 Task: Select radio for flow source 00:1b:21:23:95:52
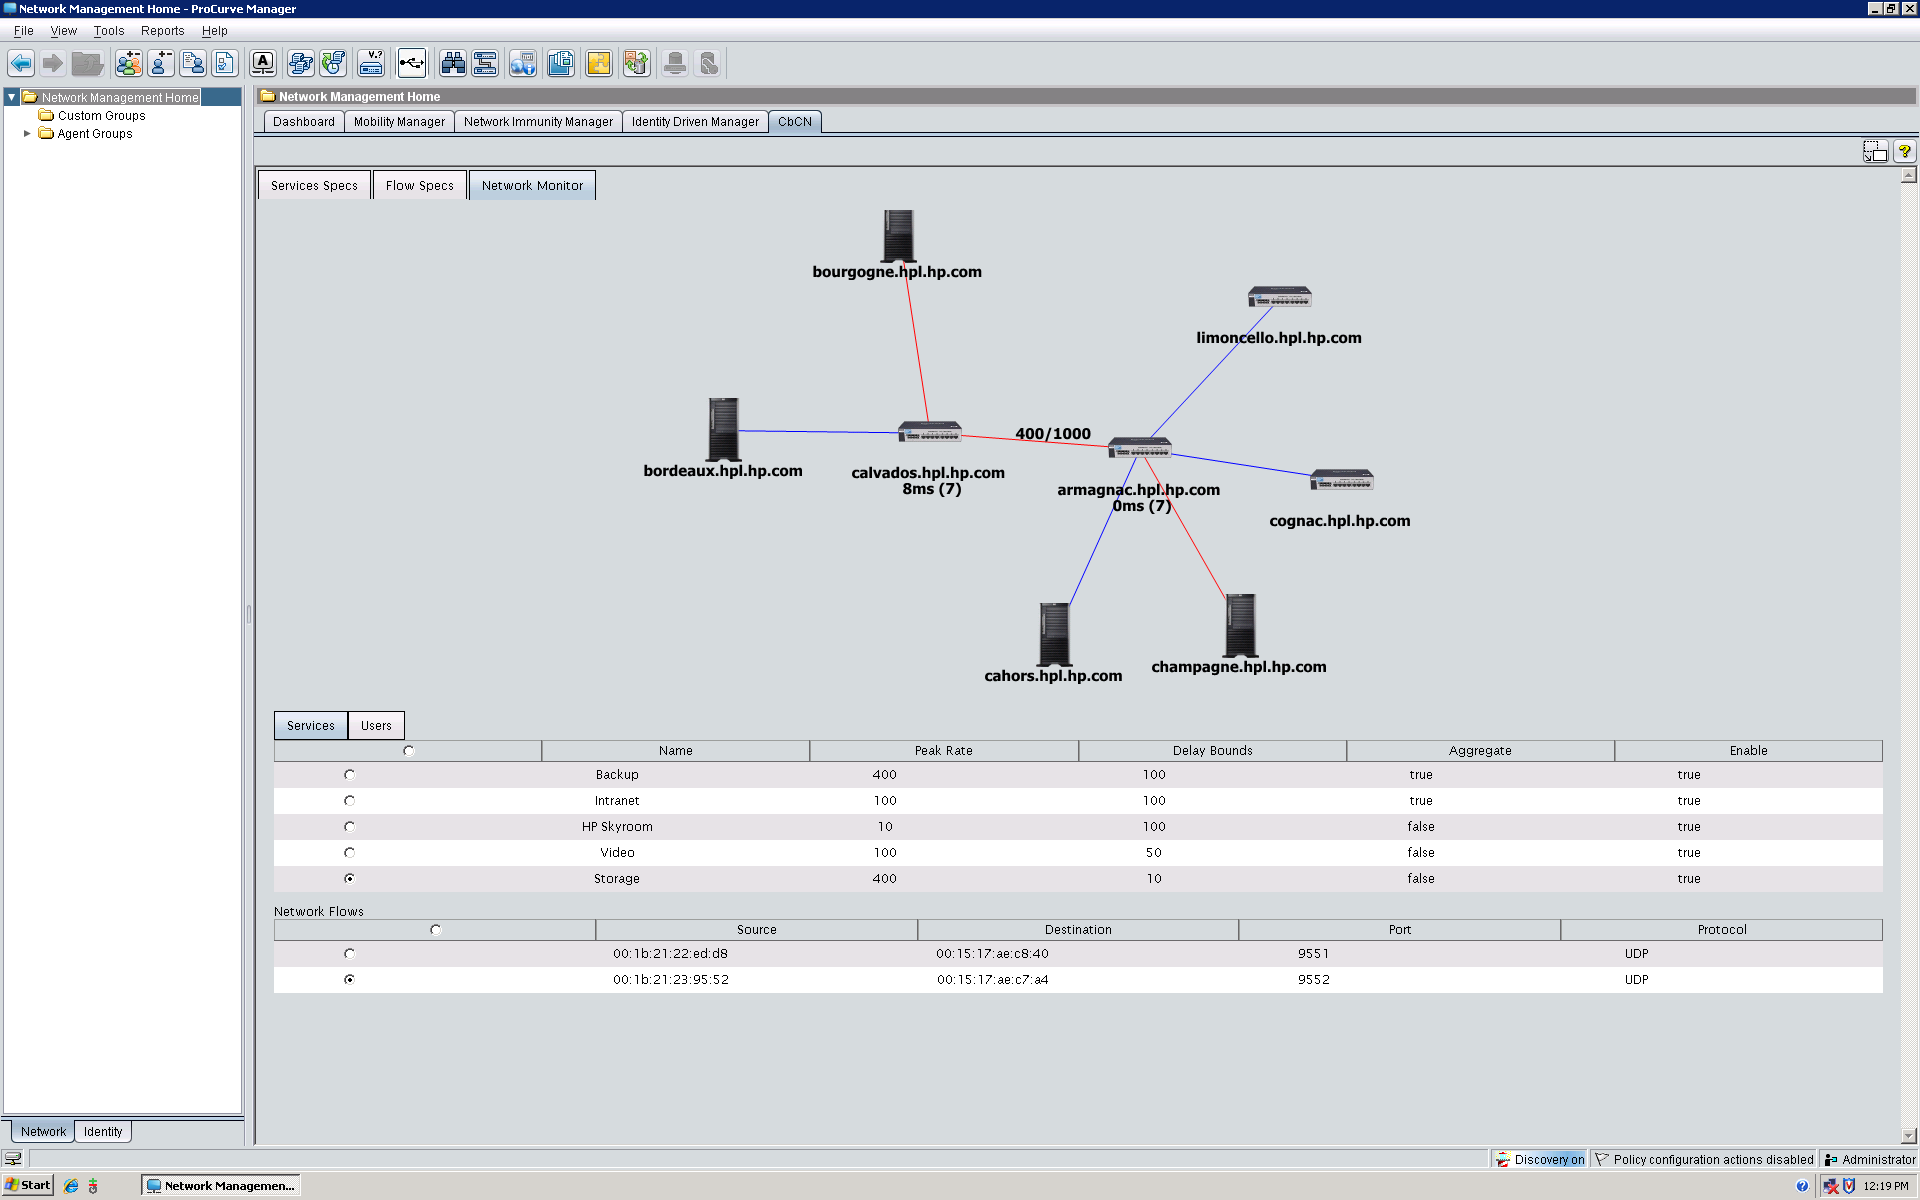click(x=349, y=980)
